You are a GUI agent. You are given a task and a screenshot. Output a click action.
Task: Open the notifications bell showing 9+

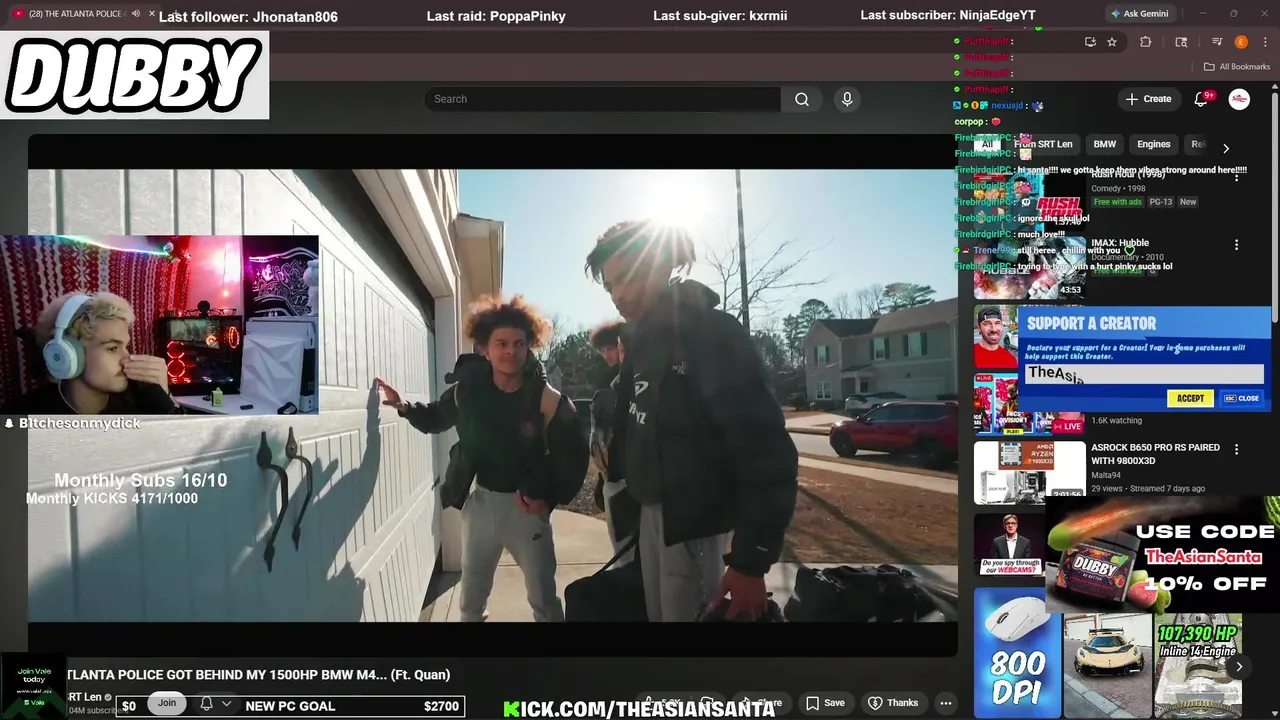tap(1202, 99)
